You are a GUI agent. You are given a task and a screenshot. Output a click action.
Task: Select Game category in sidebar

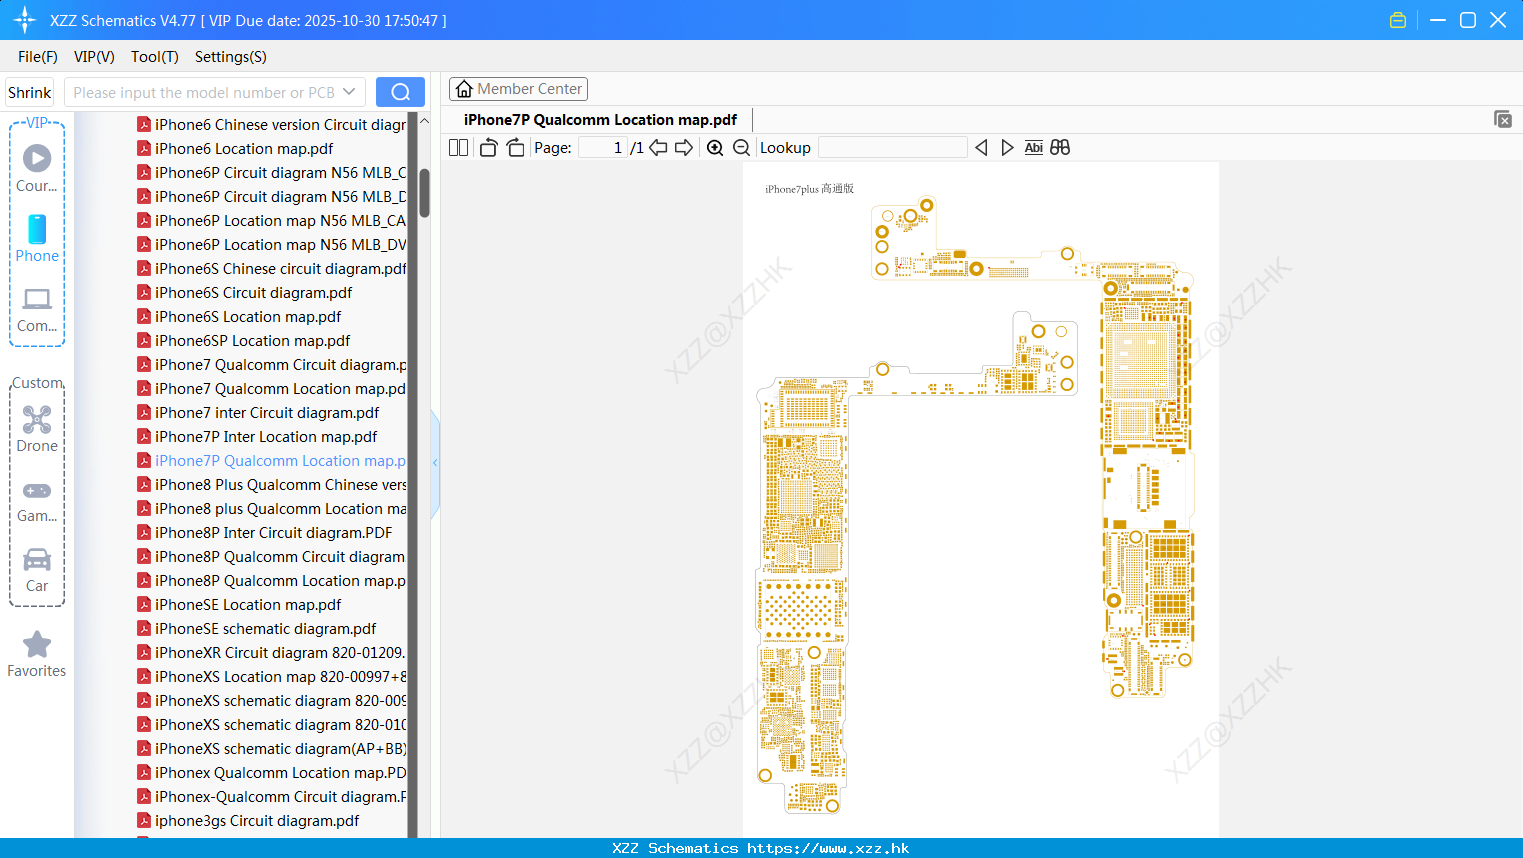point(37,501)
